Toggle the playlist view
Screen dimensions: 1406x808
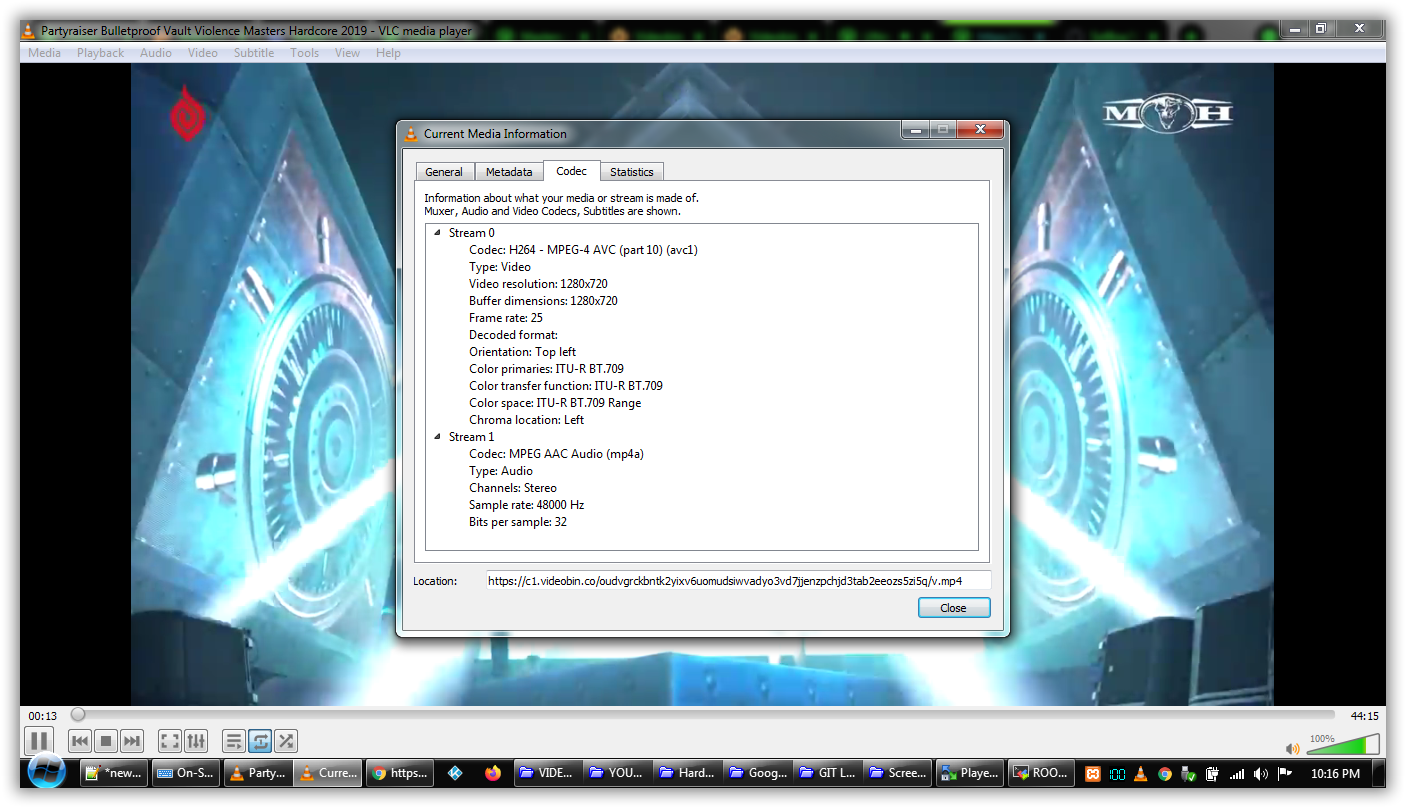[x=234, y=741]
